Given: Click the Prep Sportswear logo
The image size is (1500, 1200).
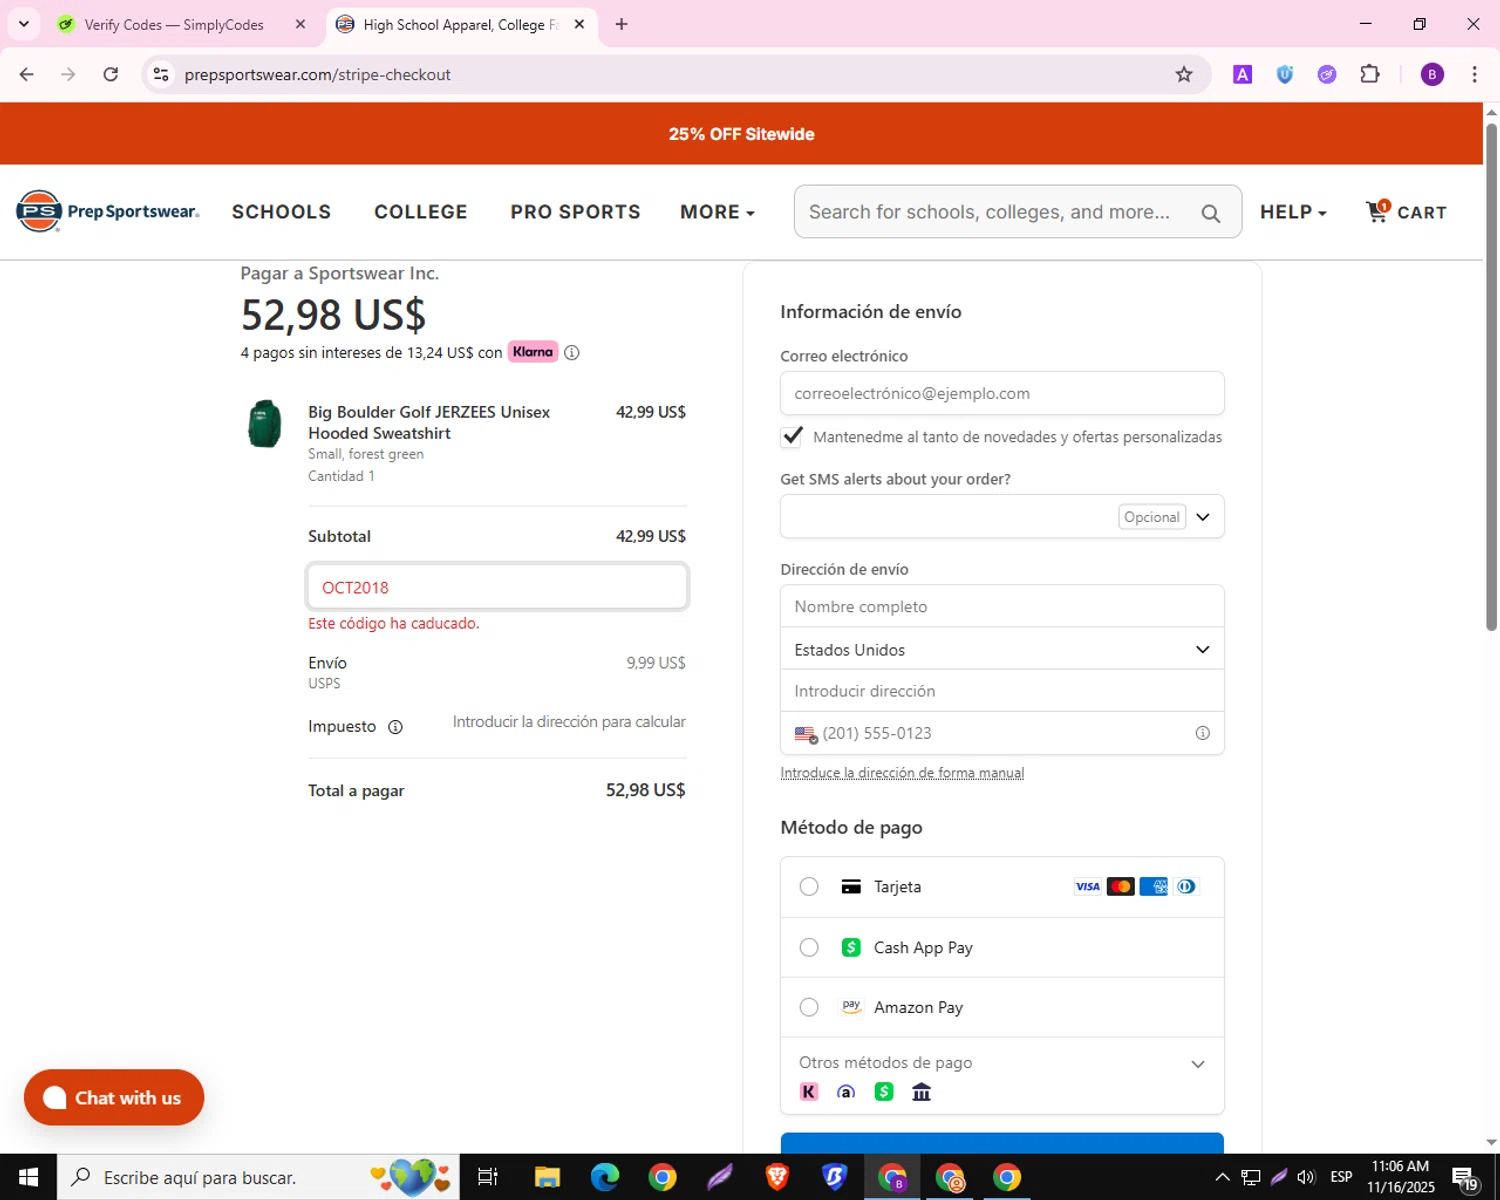Looking at the screenshot, I should click(107, 211).
